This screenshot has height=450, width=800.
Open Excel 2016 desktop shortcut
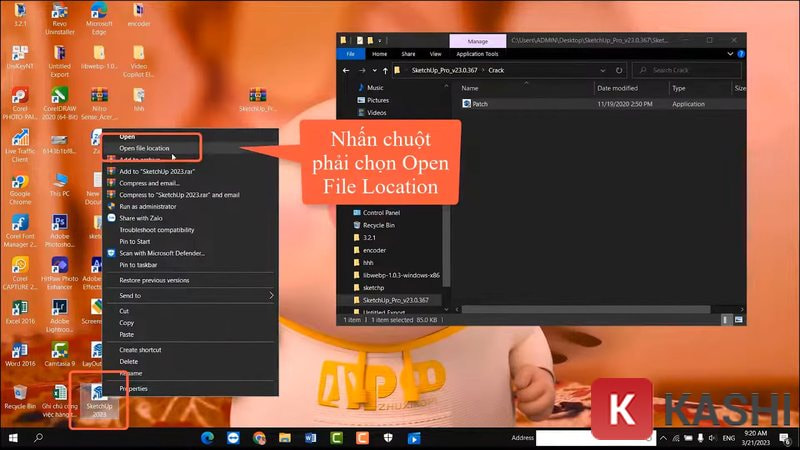20,312
